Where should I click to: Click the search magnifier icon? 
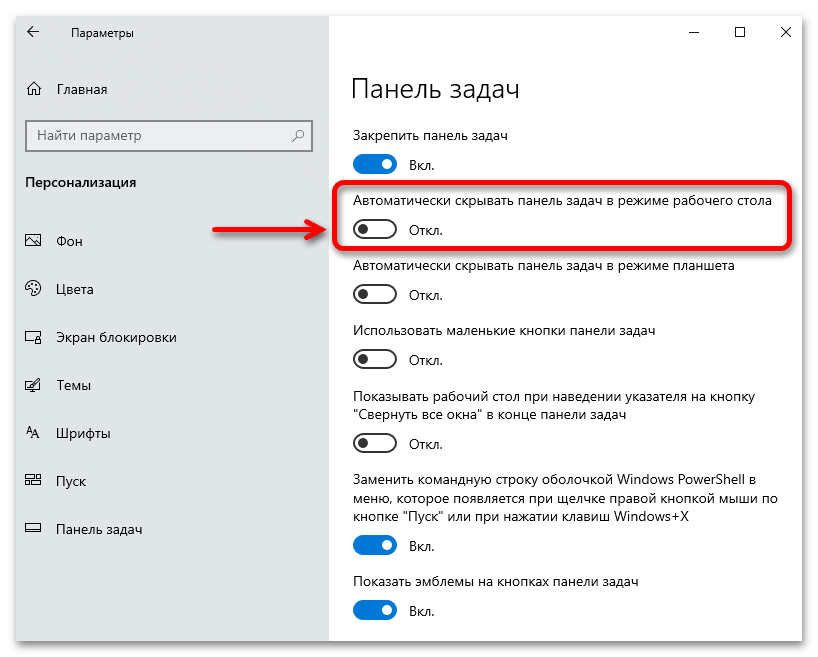[298, 135]
